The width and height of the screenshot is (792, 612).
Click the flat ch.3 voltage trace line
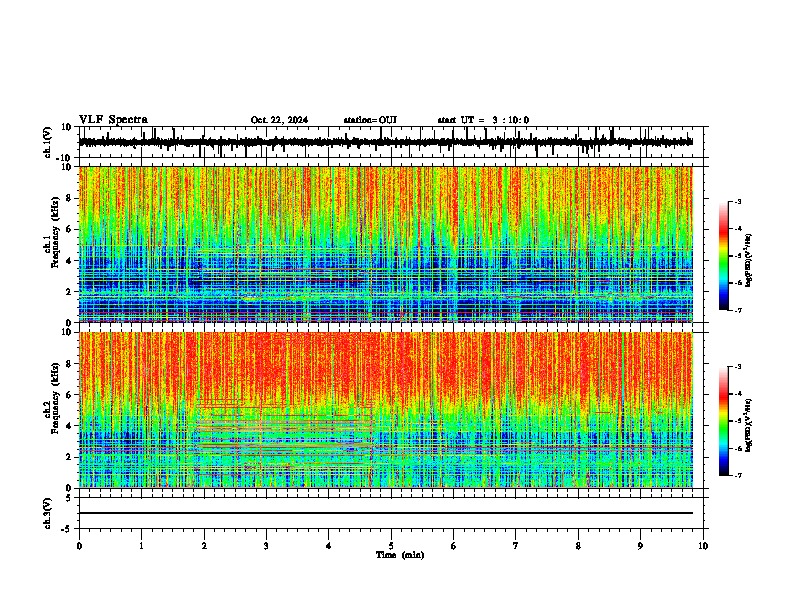385,513
